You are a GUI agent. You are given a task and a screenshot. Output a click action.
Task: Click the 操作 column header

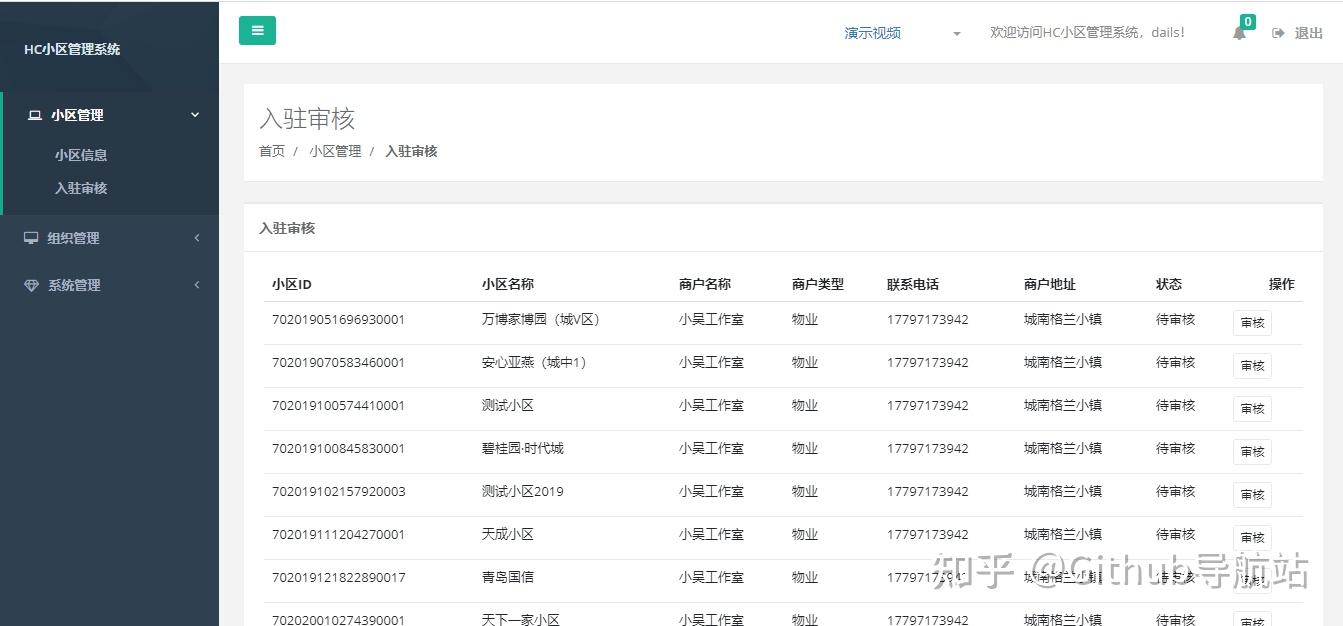click(1282, 284)
